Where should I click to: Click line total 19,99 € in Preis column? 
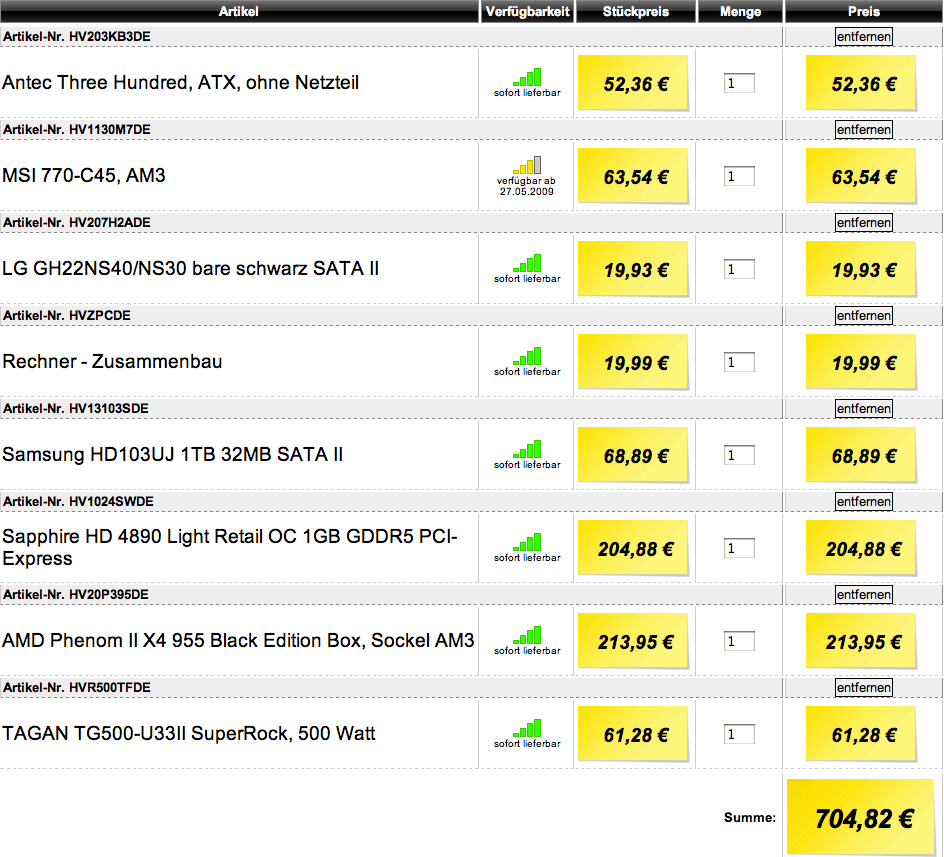point(862,361)
